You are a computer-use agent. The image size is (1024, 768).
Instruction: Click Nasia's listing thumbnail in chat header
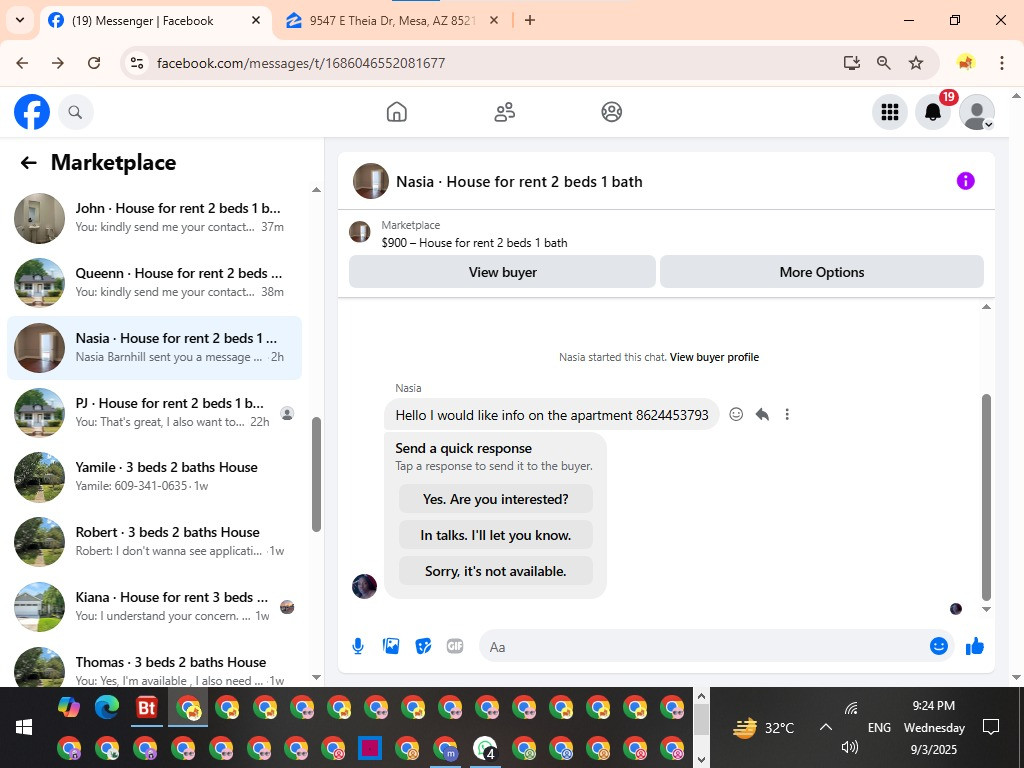click(371, 181)
